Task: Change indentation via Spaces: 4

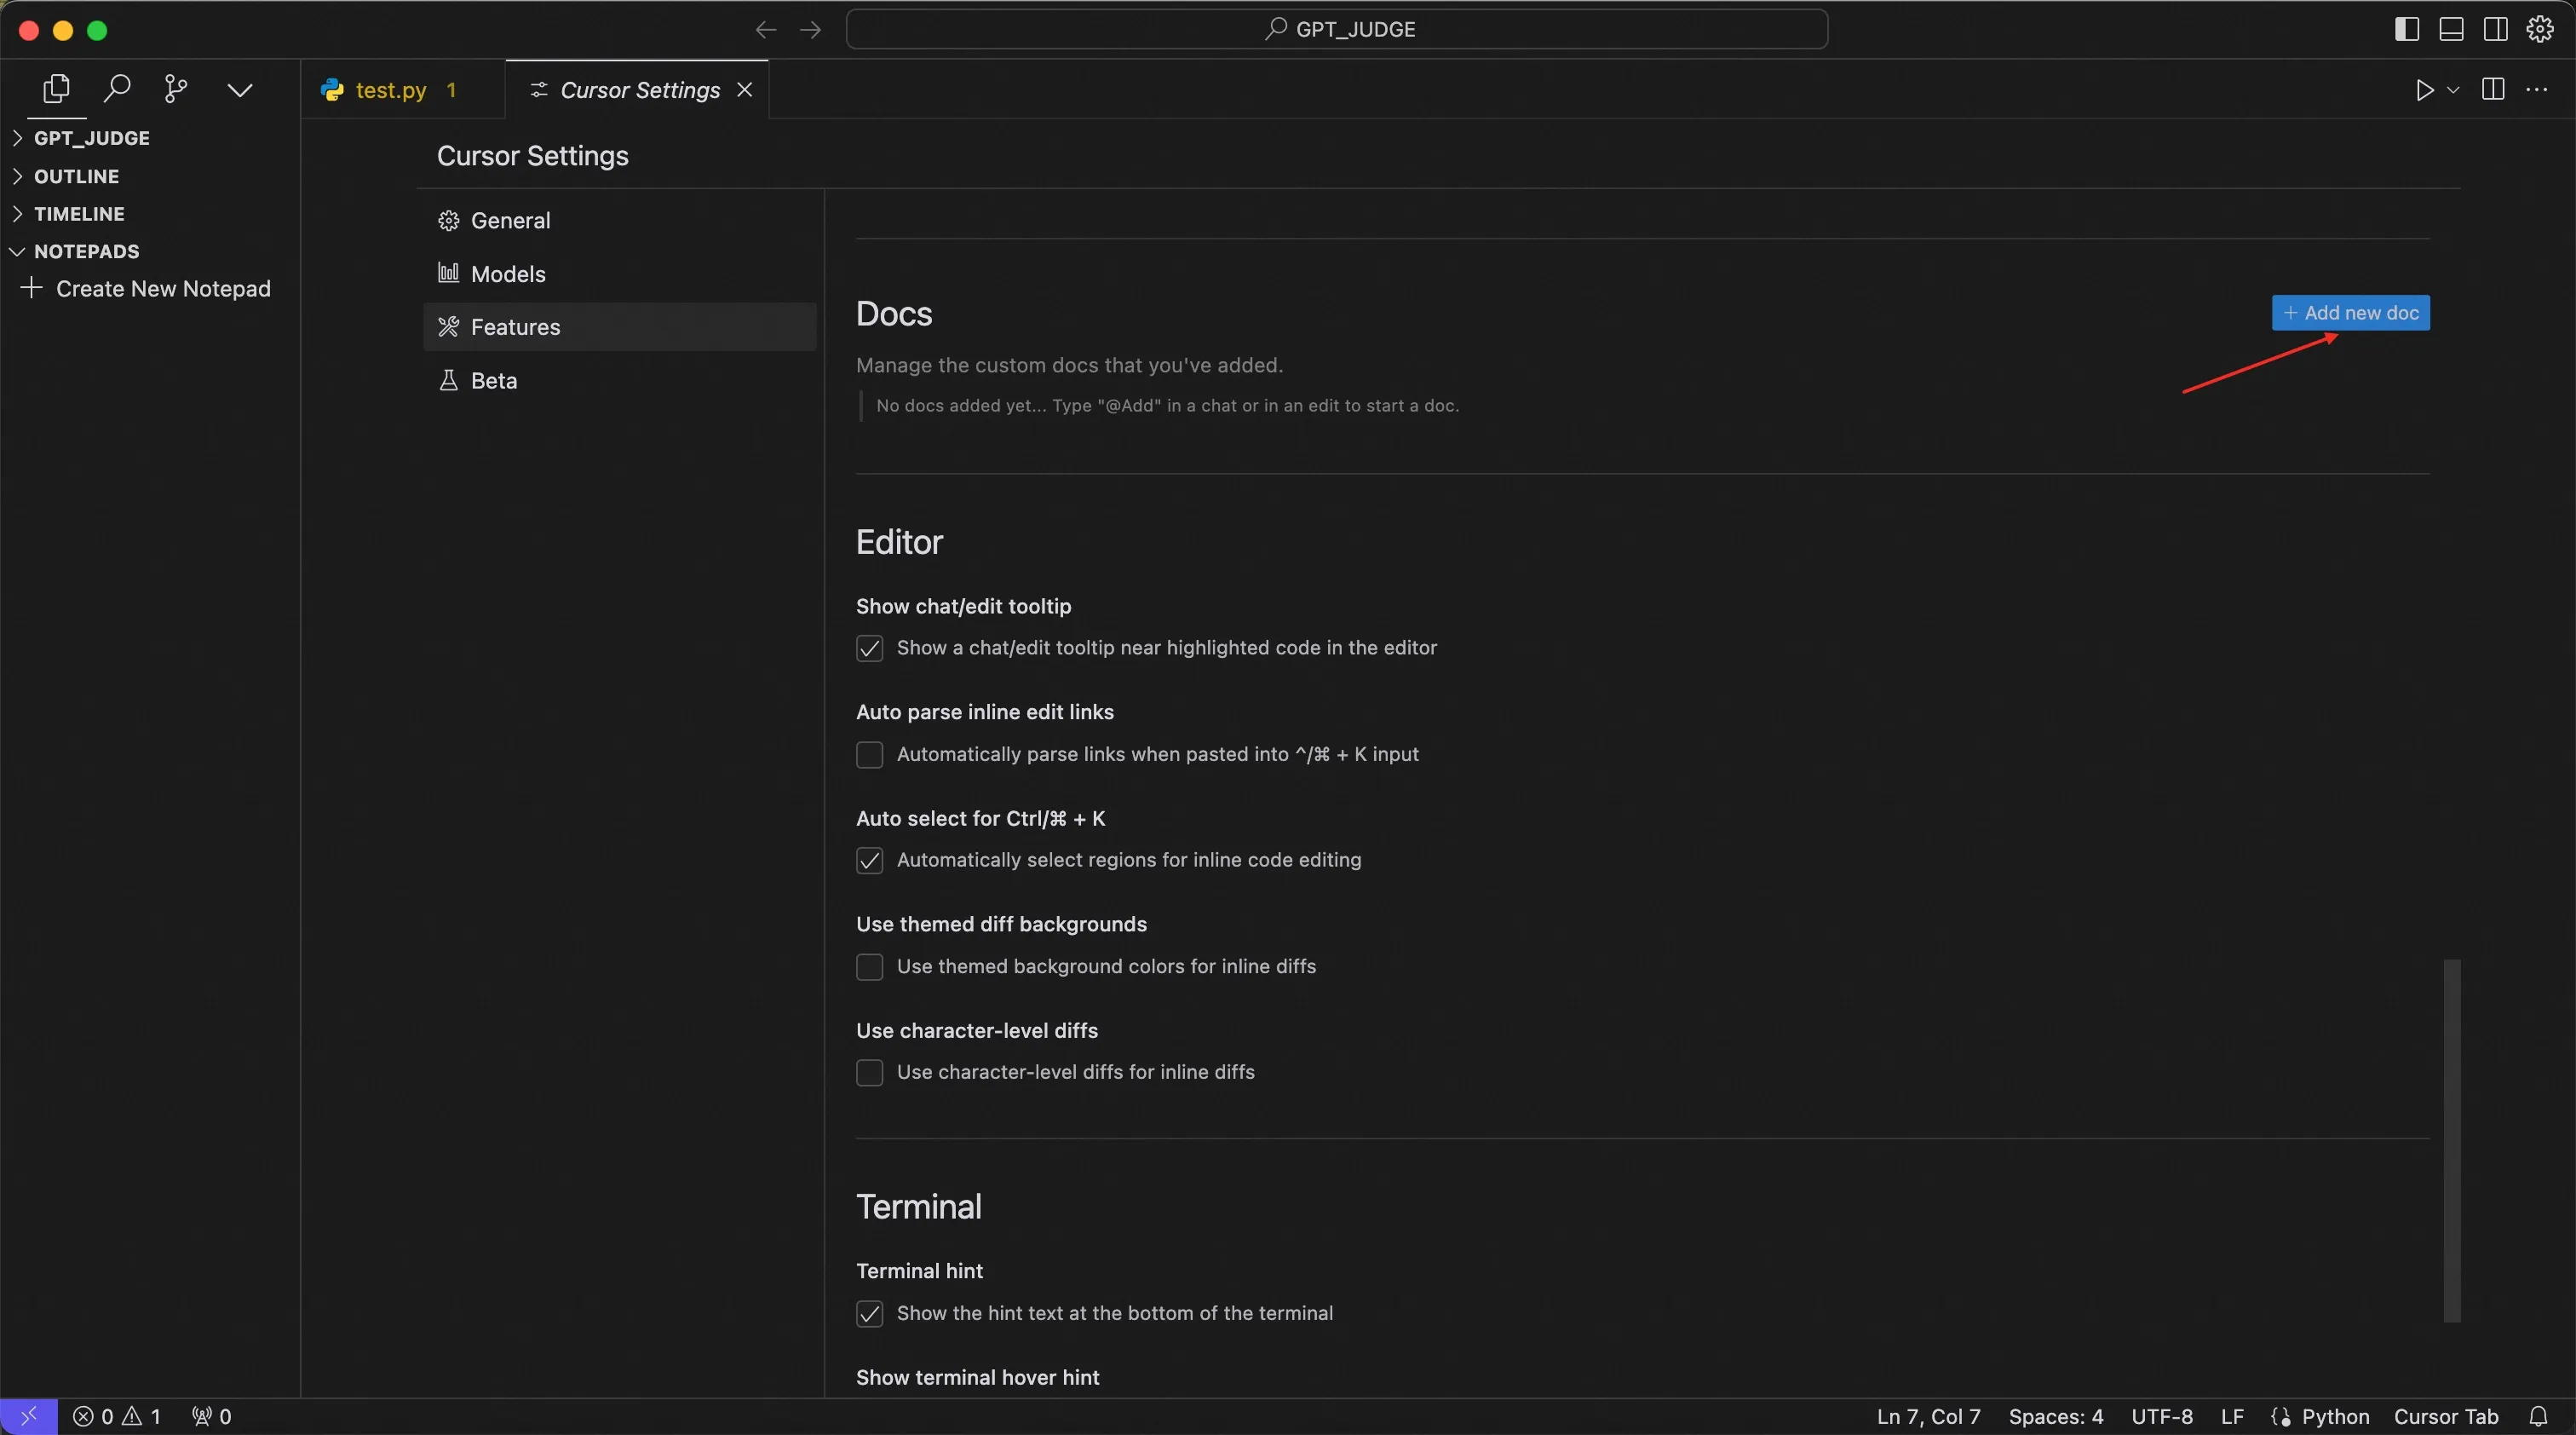Action: [2056, 1417]
